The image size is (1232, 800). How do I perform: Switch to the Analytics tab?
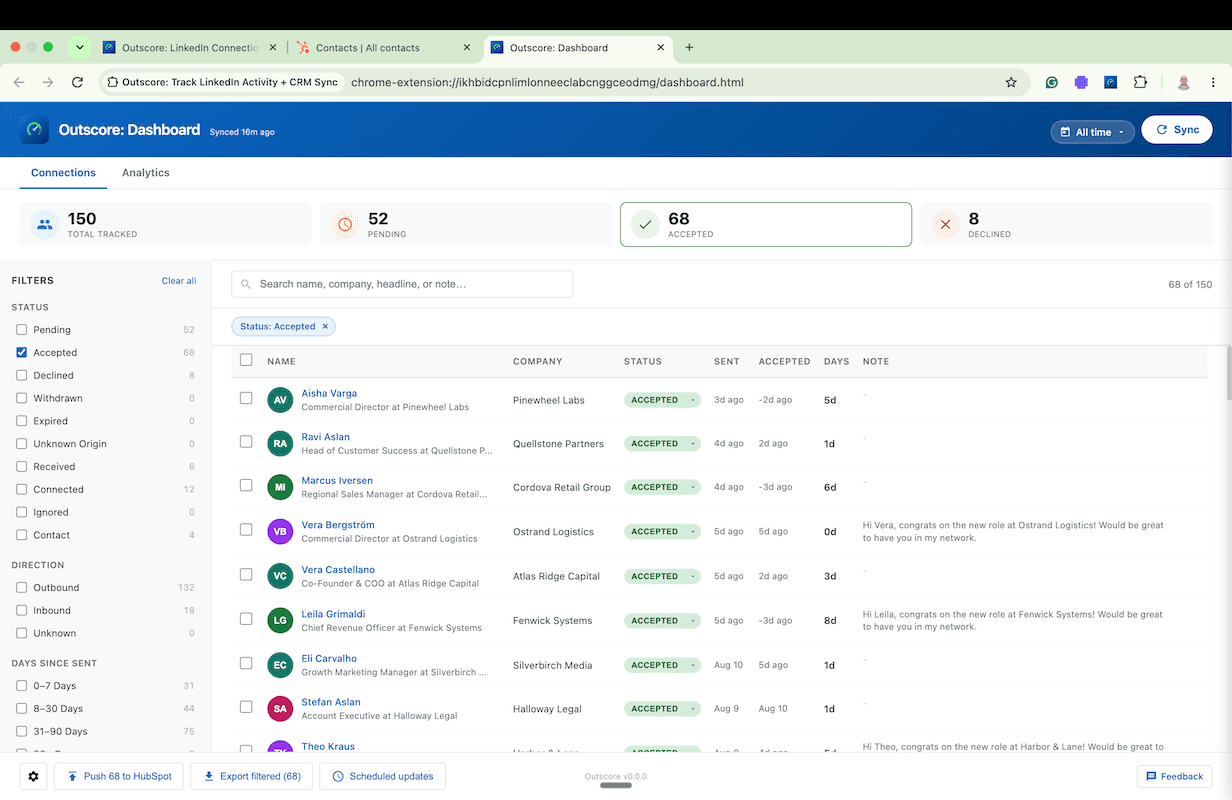(146, 173)
